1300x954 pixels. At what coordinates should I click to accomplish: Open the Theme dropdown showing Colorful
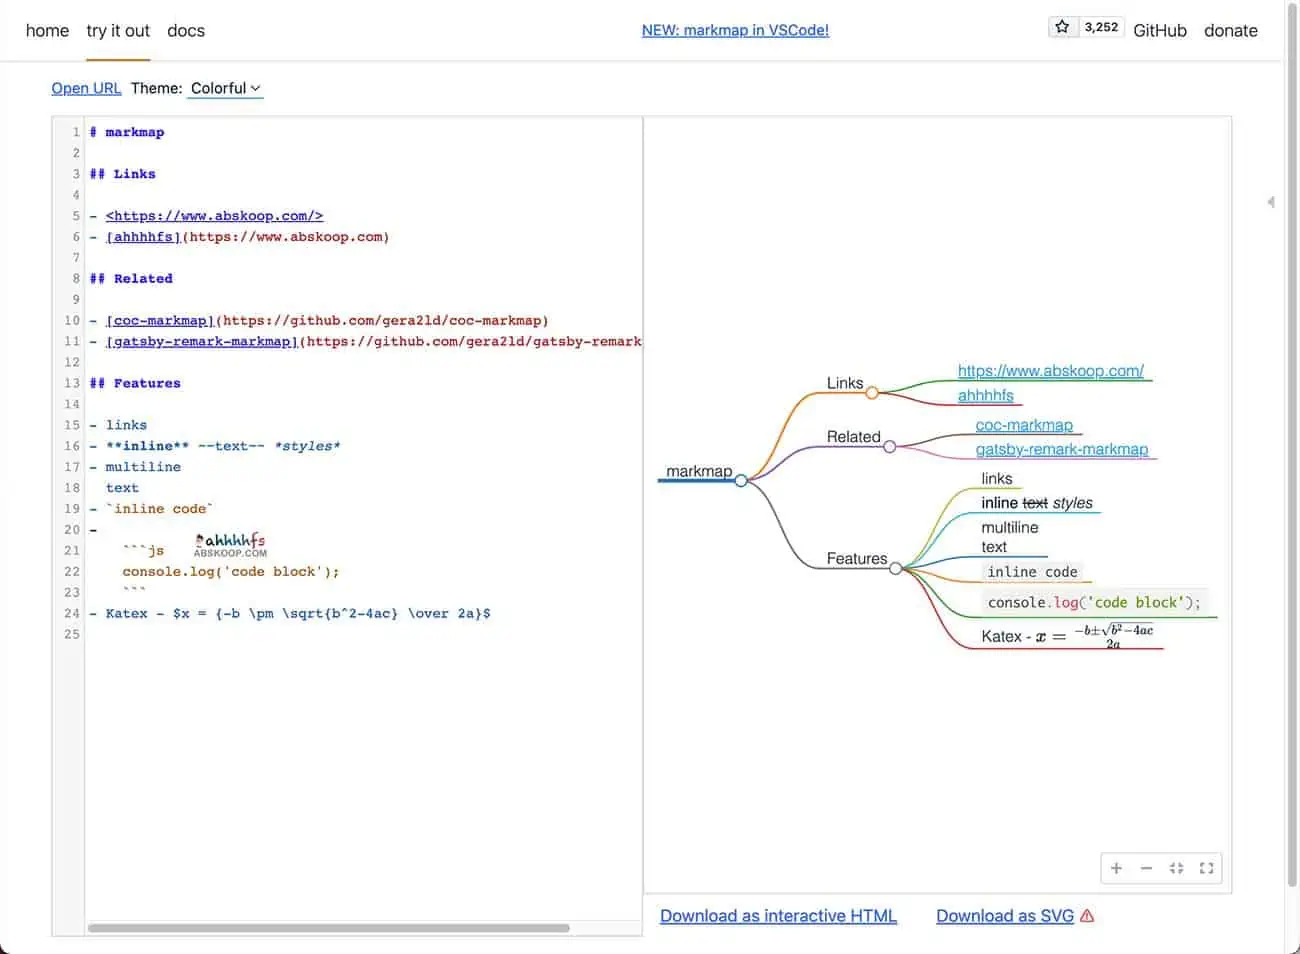(x=225, y=88)
